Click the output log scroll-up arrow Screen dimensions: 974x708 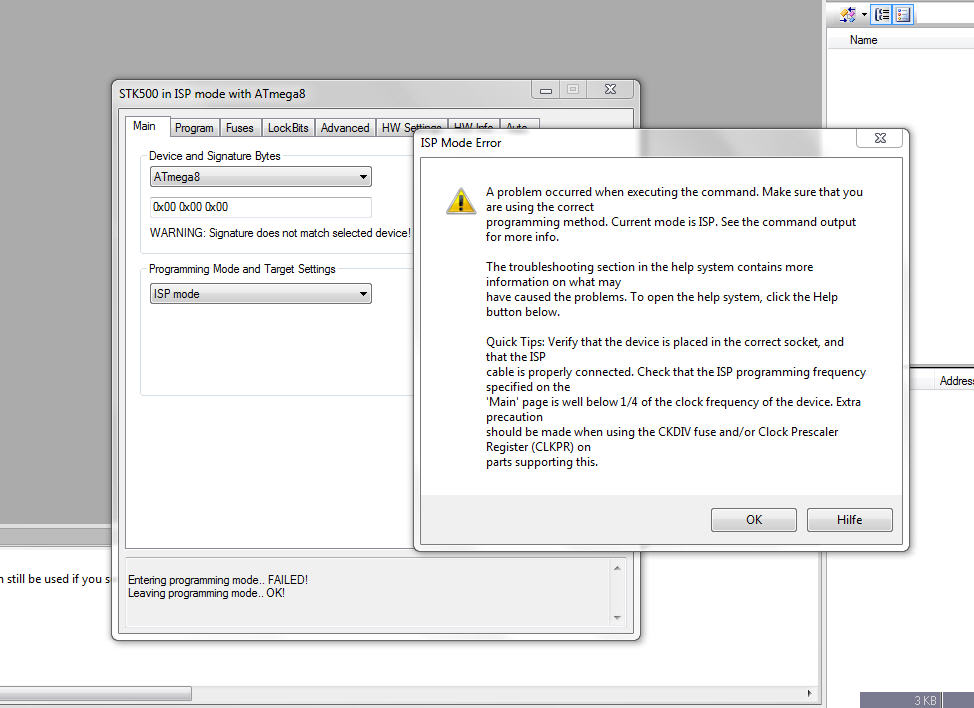[617, 568]
